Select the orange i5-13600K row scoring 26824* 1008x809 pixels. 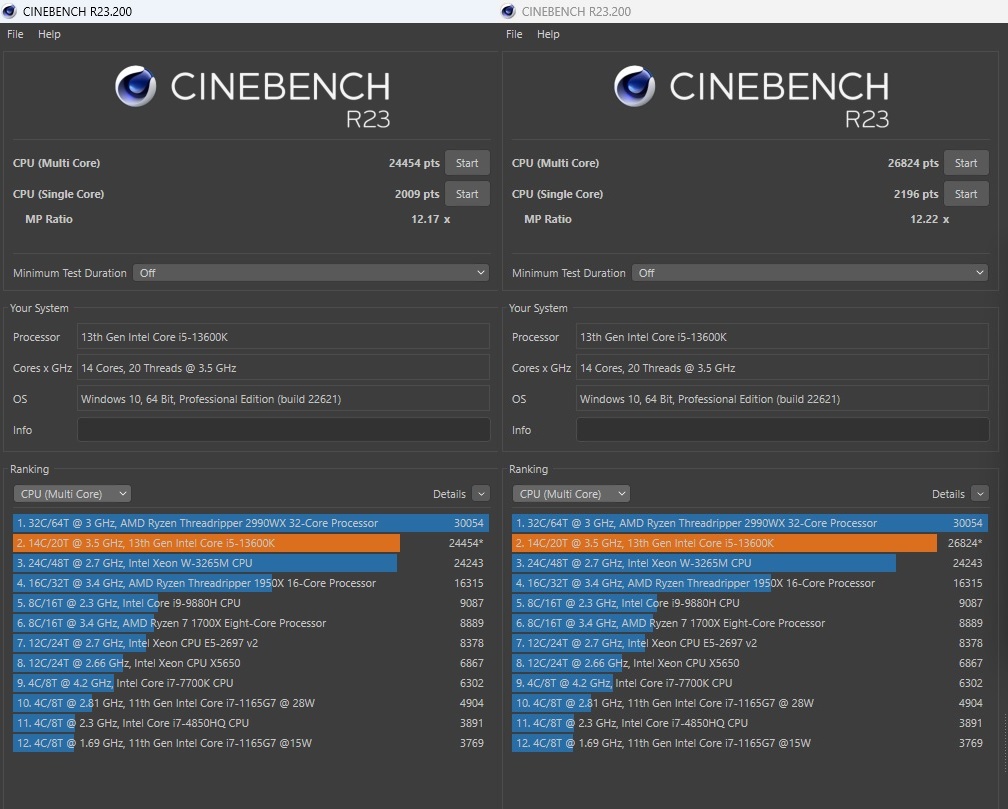750,543
